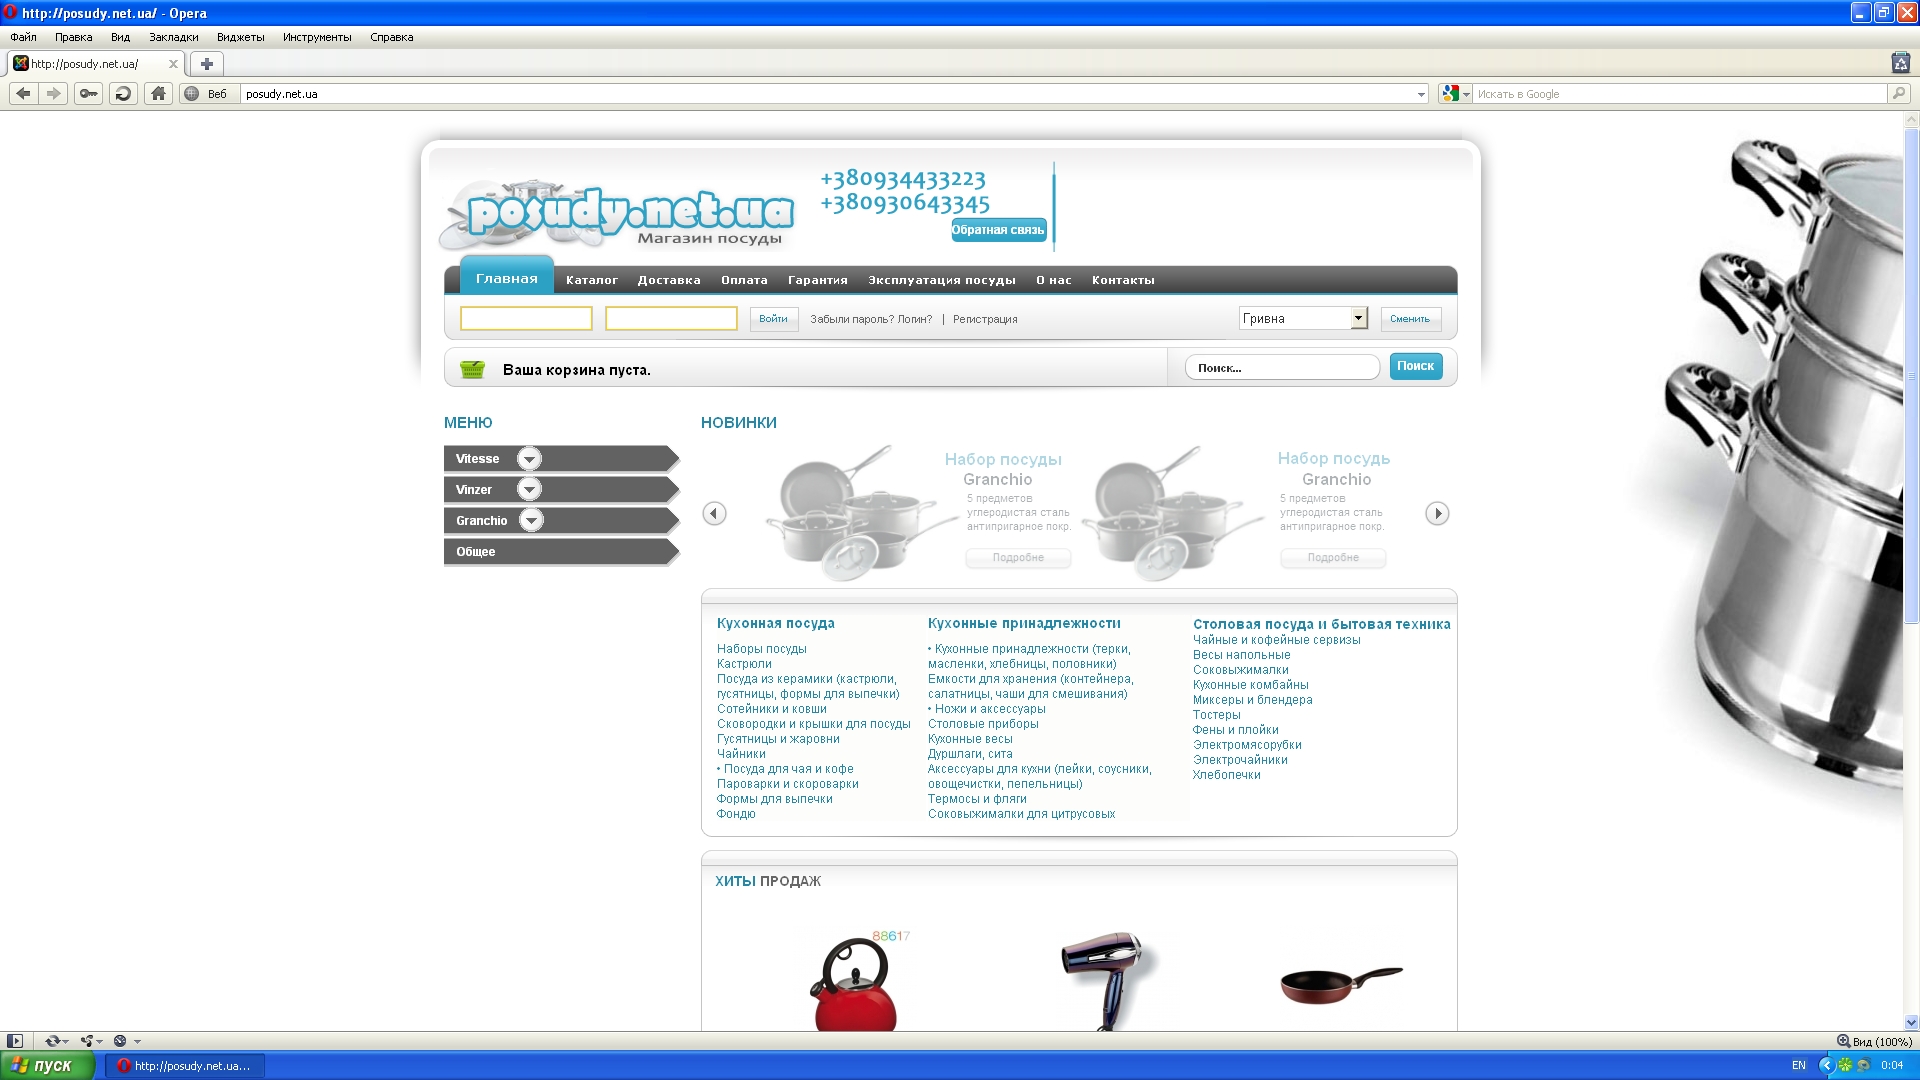Viewport: 1920px width, 1080px height.
Task: Show previous item in Новинки carousel
Action: [714, 514]
